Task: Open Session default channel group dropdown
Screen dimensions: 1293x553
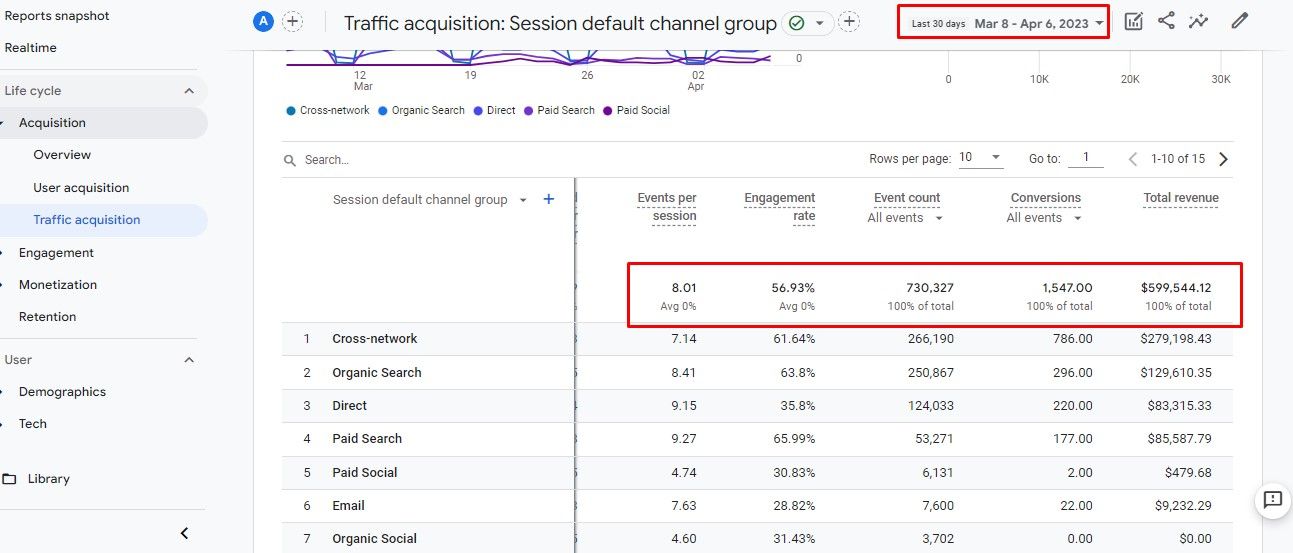Action: tap(430, 200)
